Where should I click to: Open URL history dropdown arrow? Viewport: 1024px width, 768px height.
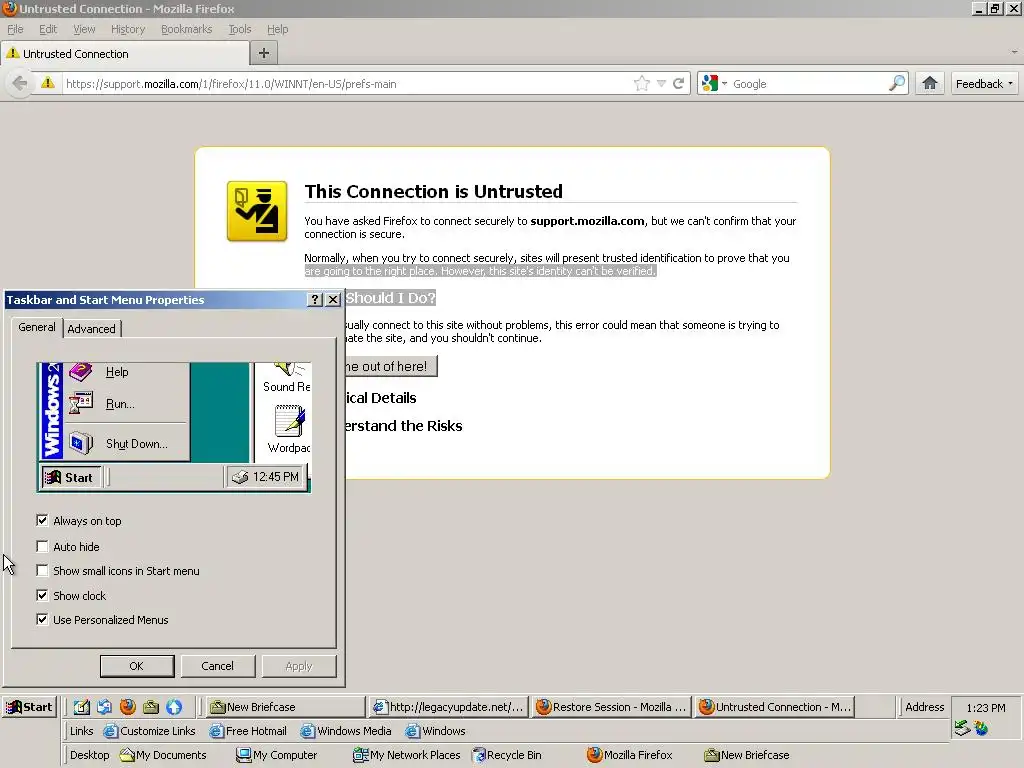pyautogui.click(x=661, y=84)
